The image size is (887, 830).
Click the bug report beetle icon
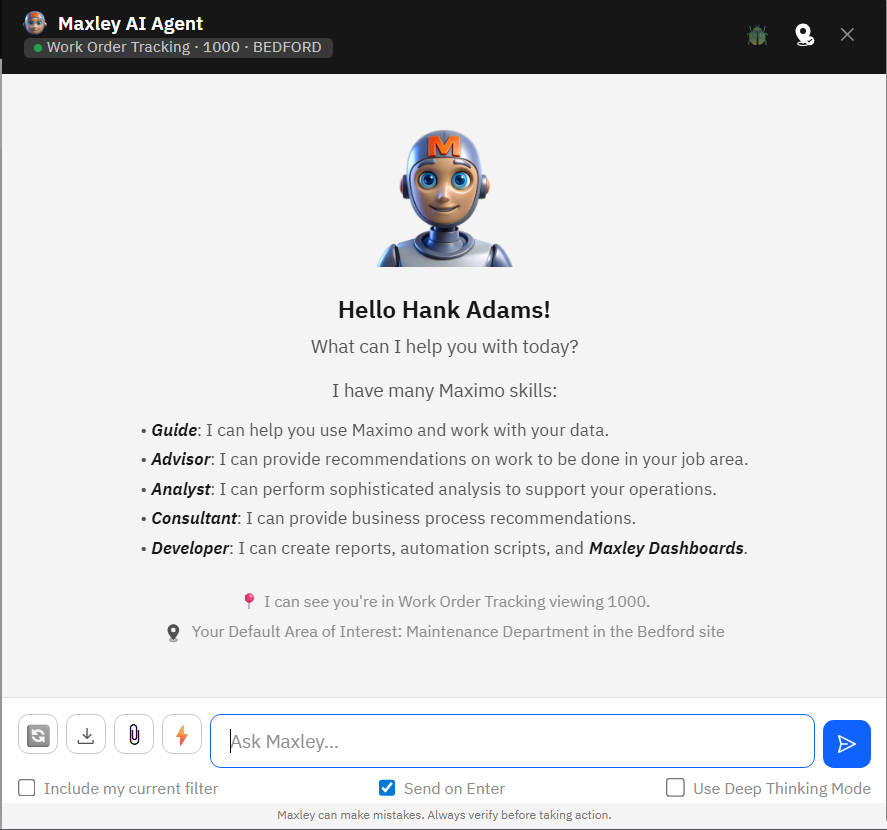pos(757,35)
